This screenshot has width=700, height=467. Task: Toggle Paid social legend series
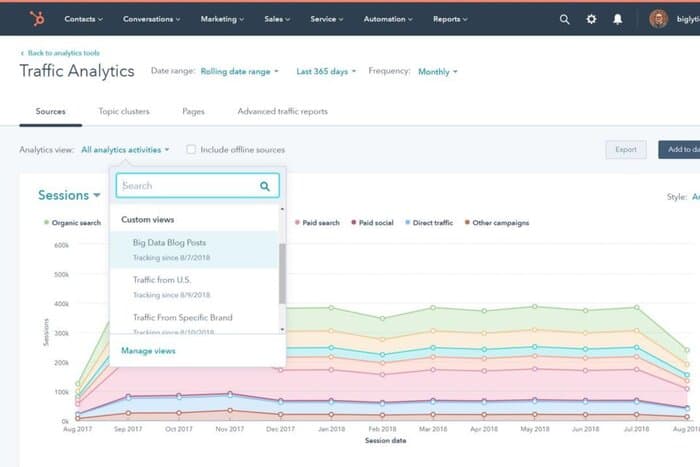tap(372, 222)
